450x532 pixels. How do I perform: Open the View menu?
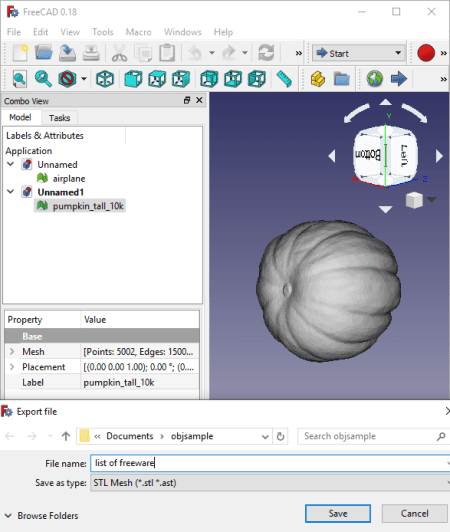point(70,32)
